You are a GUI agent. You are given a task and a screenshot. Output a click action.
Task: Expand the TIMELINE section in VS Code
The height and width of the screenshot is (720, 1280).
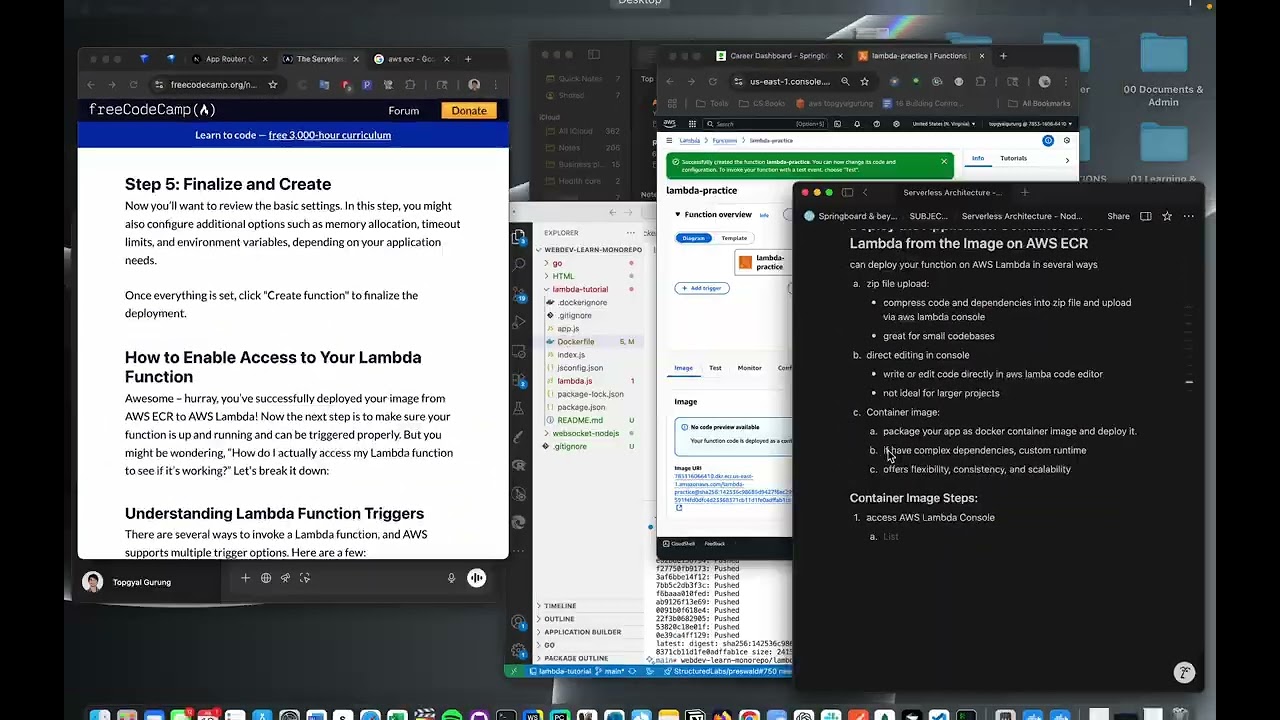click(x=560, y=606)
